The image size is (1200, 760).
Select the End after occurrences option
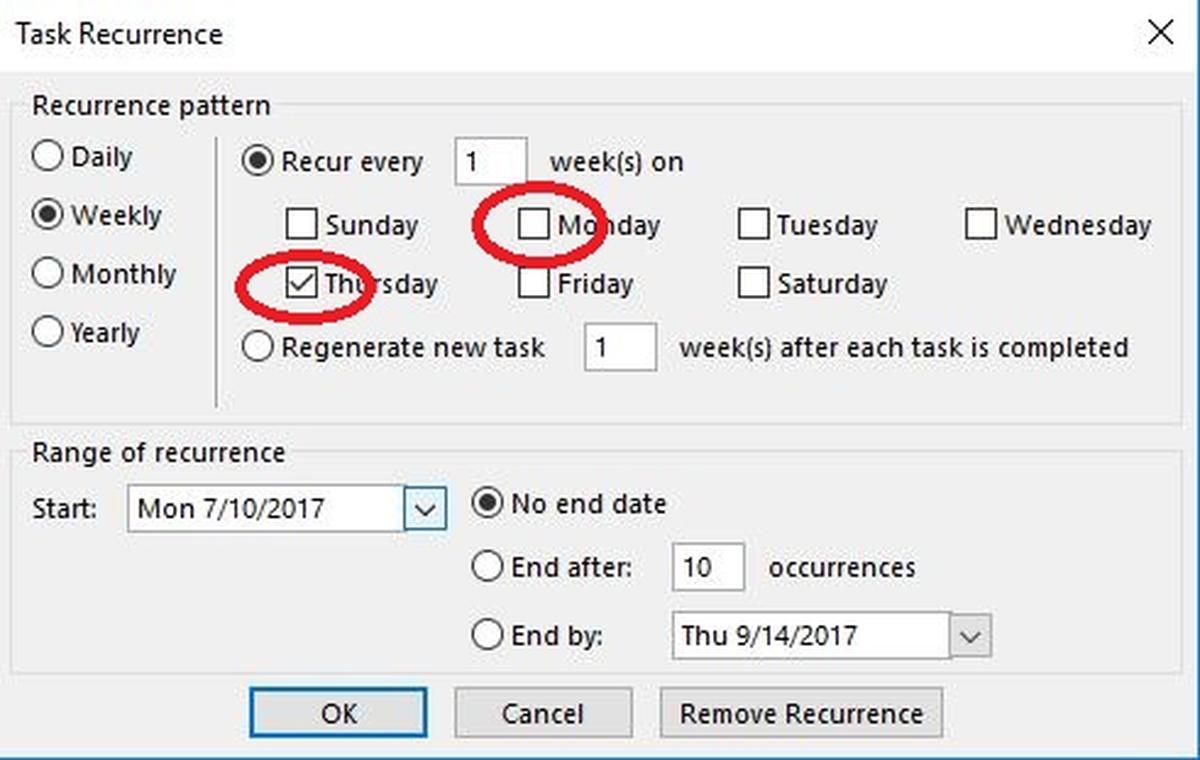tap(487, 568)
